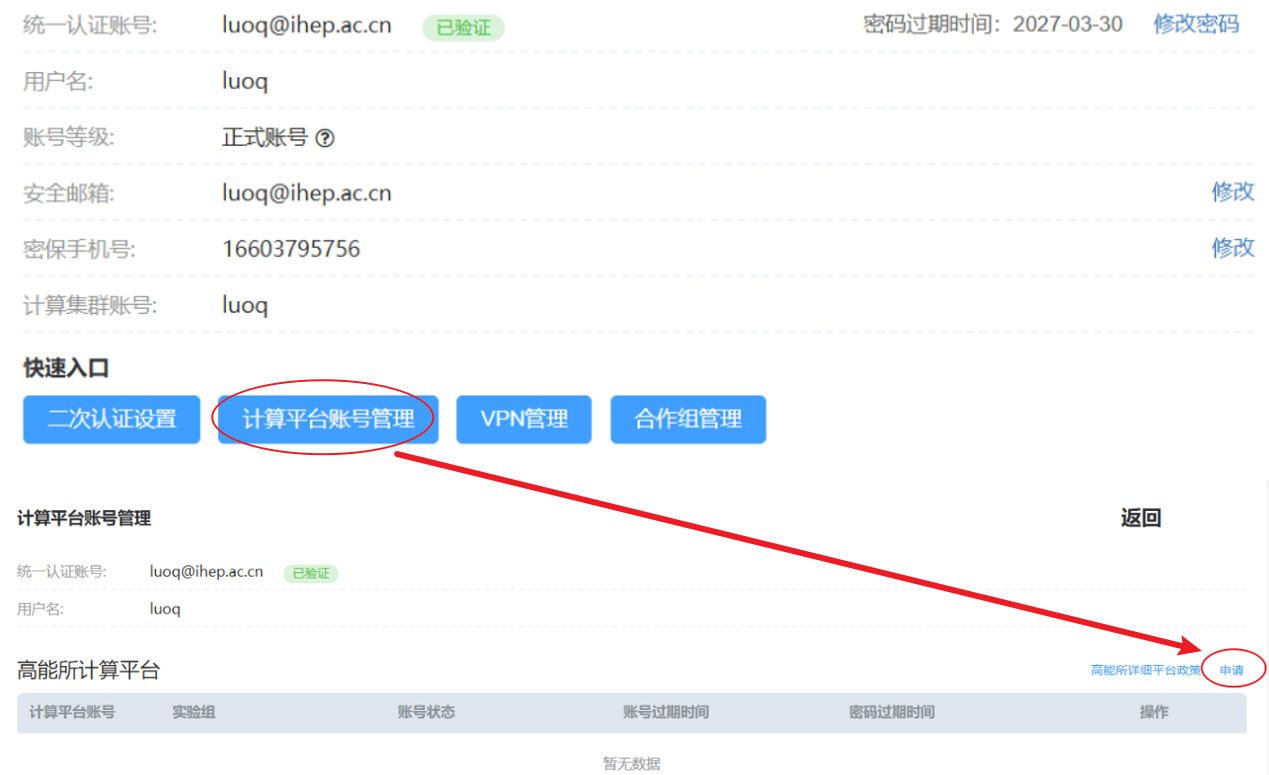Click the 快速入口 heading

click(66, 368)
